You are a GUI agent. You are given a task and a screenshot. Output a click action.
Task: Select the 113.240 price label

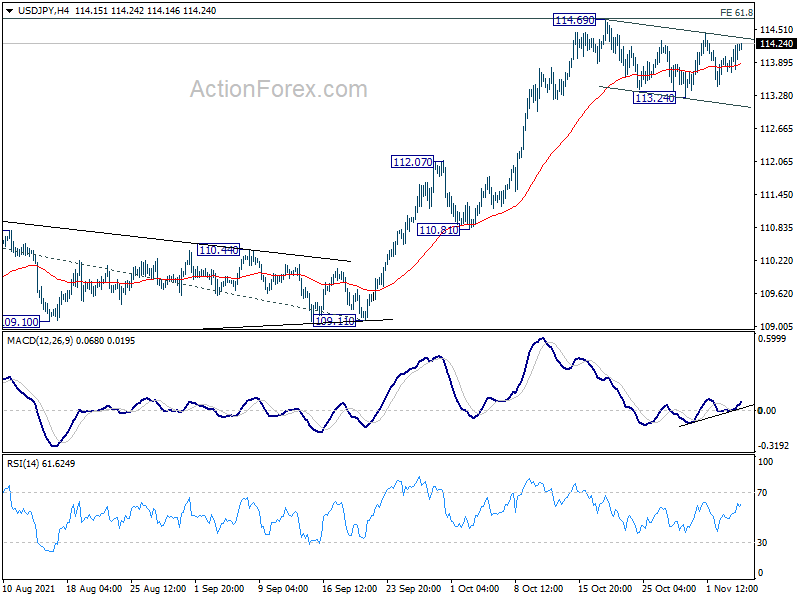655,97
